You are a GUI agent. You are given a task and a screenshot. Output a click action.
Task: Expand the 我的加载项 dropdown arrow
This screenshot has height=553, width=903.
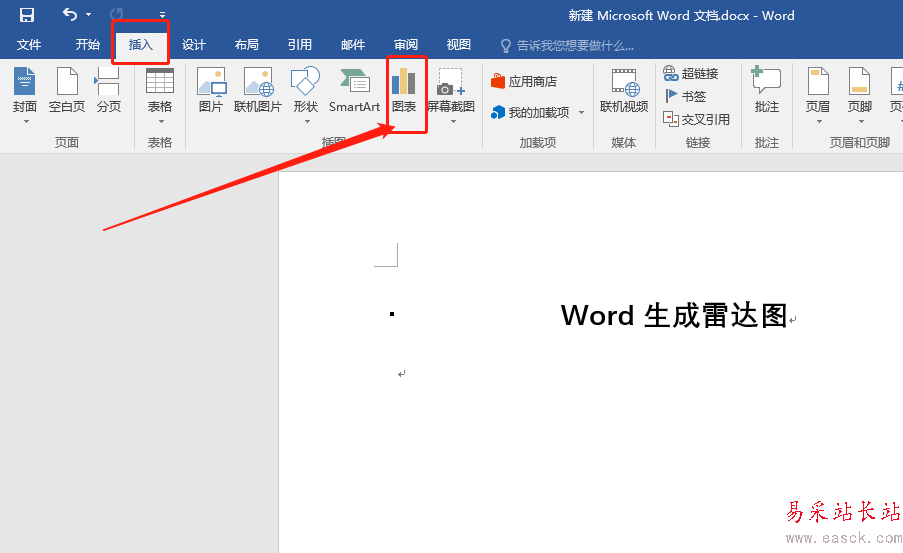click(581, 112)
